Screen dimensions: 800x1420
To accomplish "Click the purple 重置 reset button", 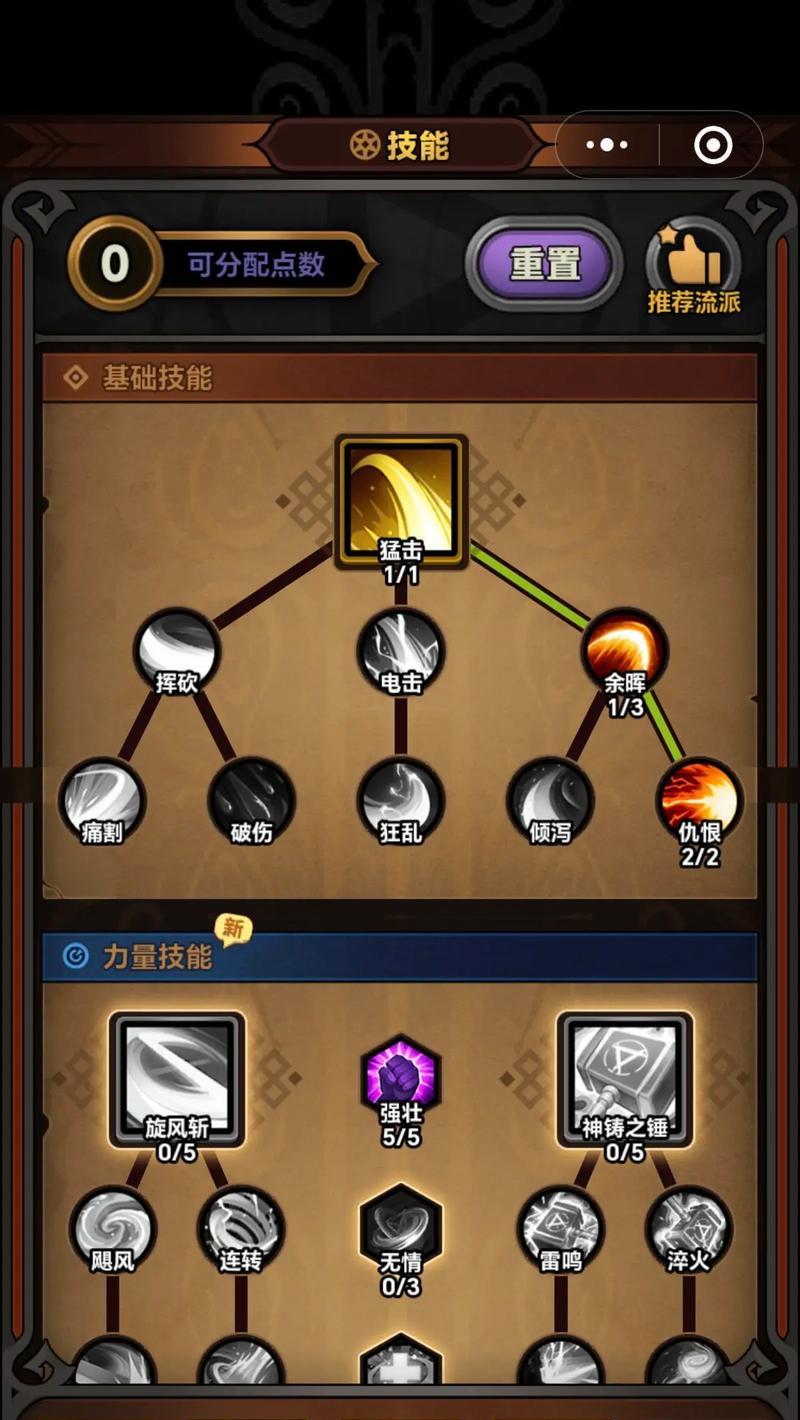I will (x=544, y=264).
